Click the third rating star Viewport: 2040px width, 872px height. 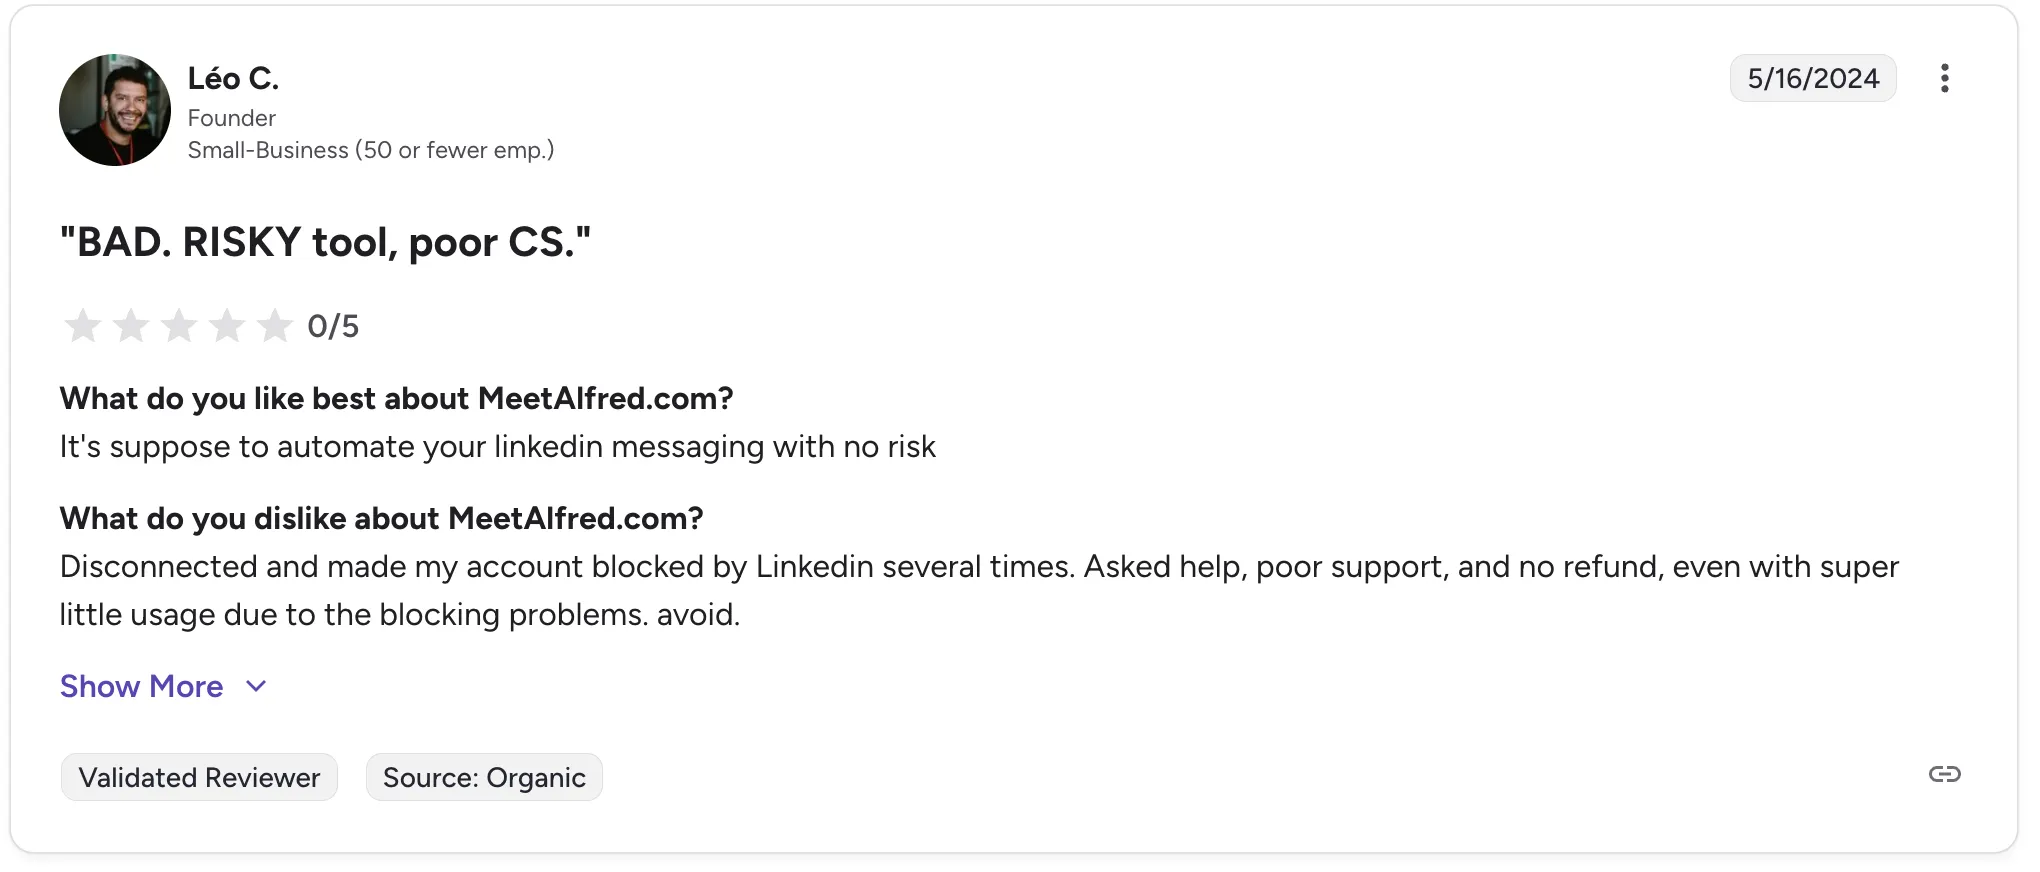point(179,326)
